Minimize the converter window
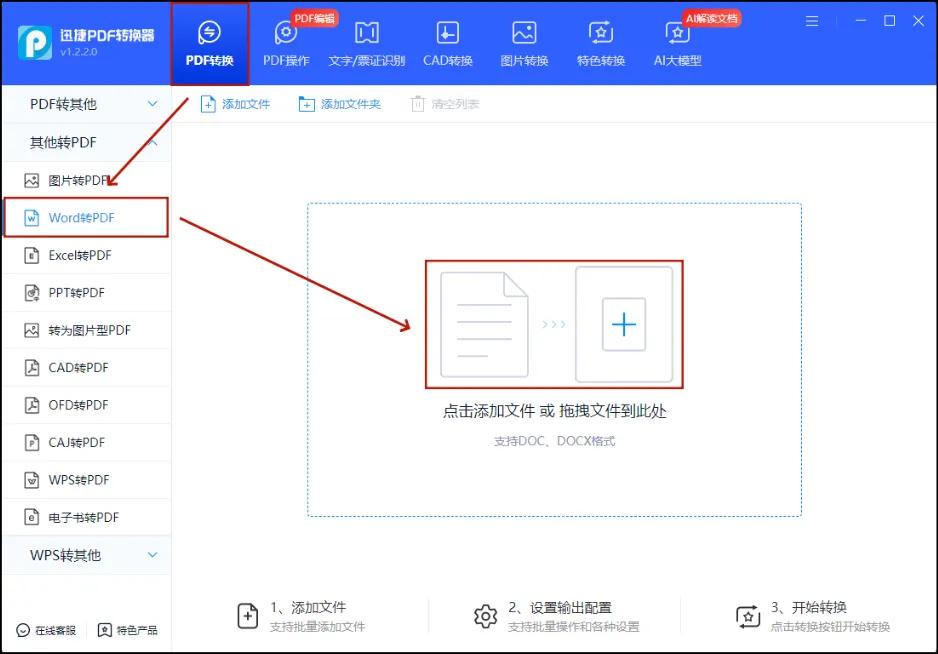Viewport: 938px width, 654px height. click(861, 21)
